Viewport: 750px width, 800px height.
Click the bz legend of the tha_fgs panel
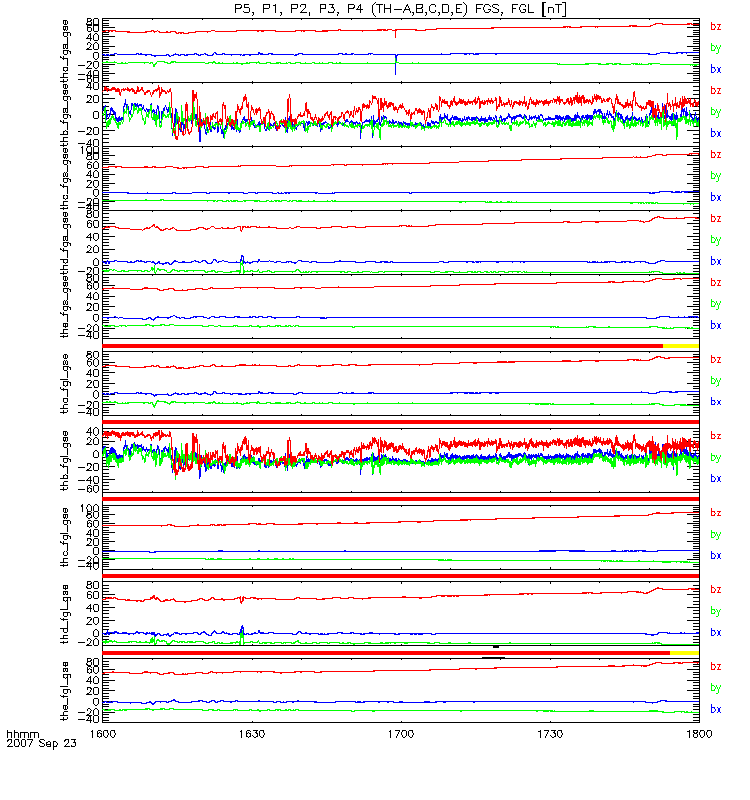pos(716,27)
